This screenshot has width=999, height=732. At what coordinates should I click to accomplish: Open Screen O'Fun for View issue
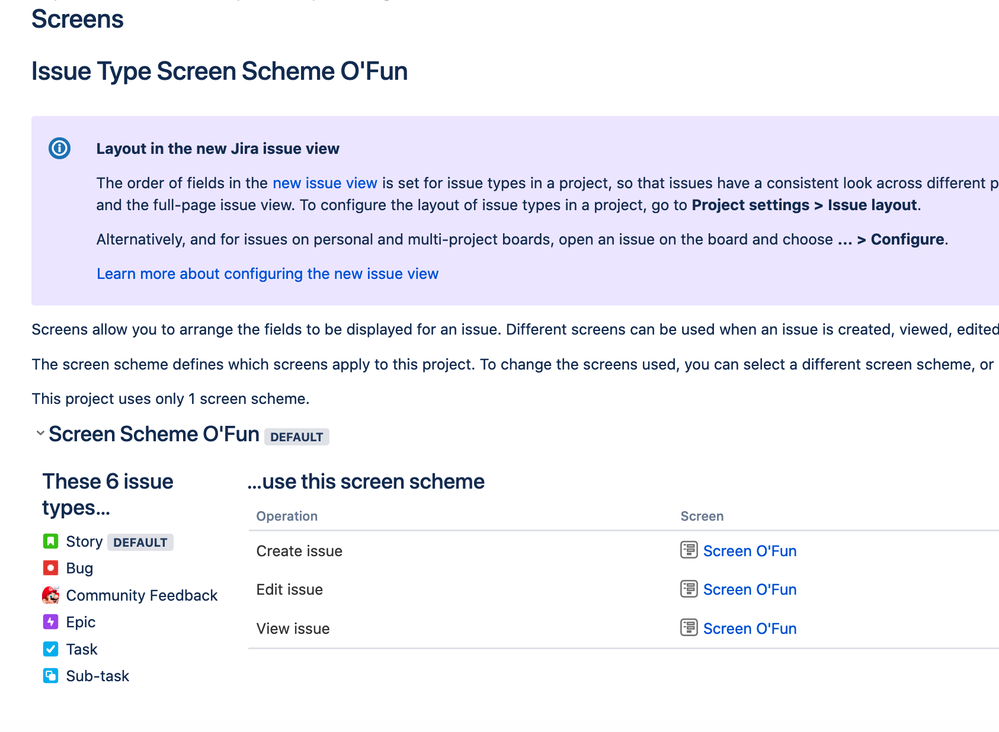pos(750,628)
